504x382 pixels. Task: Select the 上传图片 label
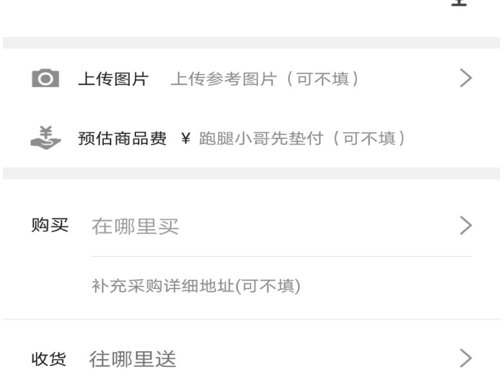click(113, 79)
